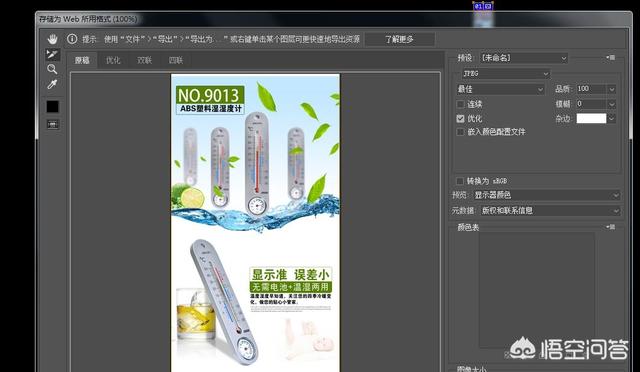Select the Slice Select tool

pos(52,54)
